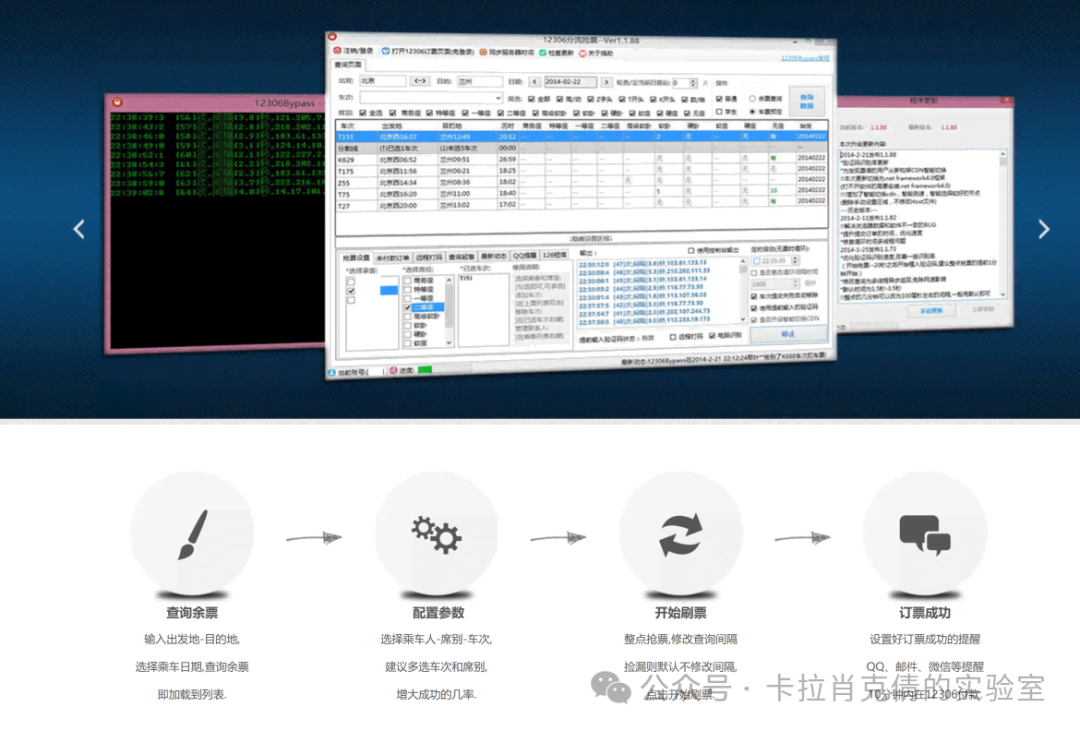Open 12306 booking page from the toolbar

point(385,51)
